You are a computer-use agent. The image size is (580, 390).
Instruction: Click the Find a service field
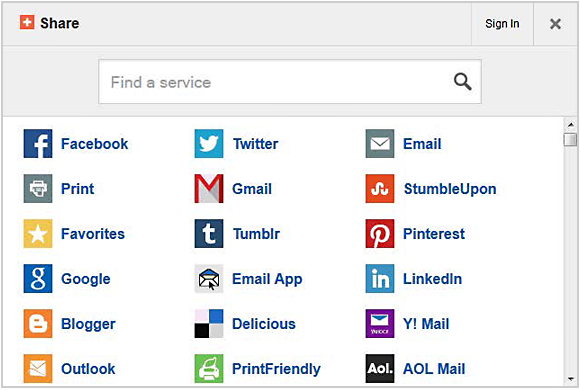[x=290, y=82]
